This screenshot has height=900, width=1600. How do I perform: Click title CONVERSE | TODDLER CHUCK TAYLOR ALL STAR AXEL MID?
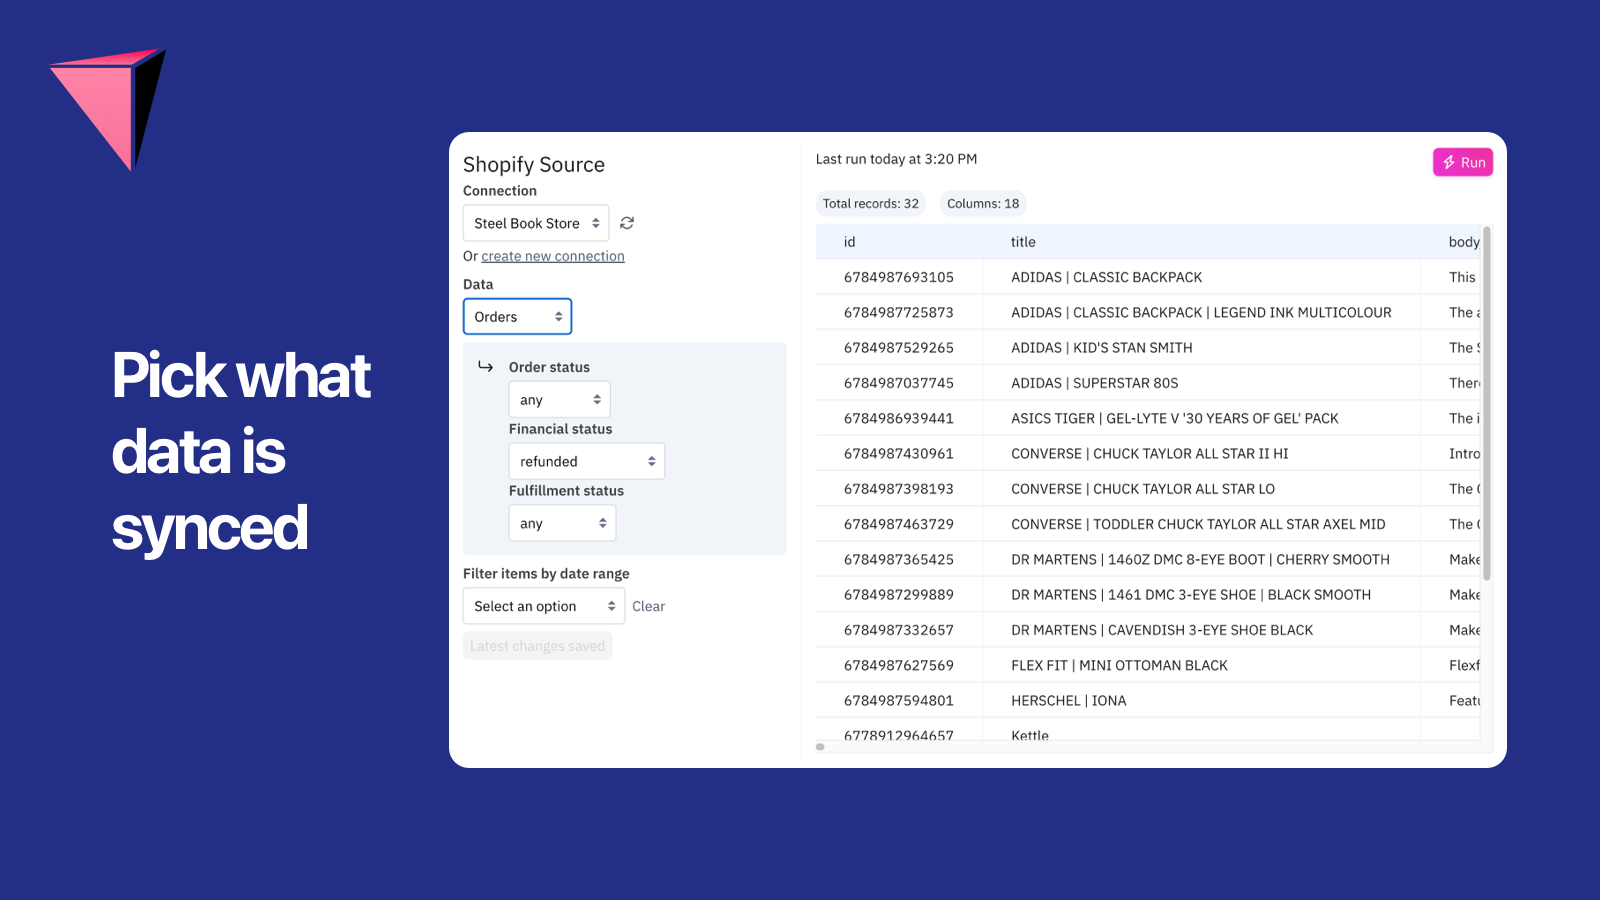[1198, 524]
